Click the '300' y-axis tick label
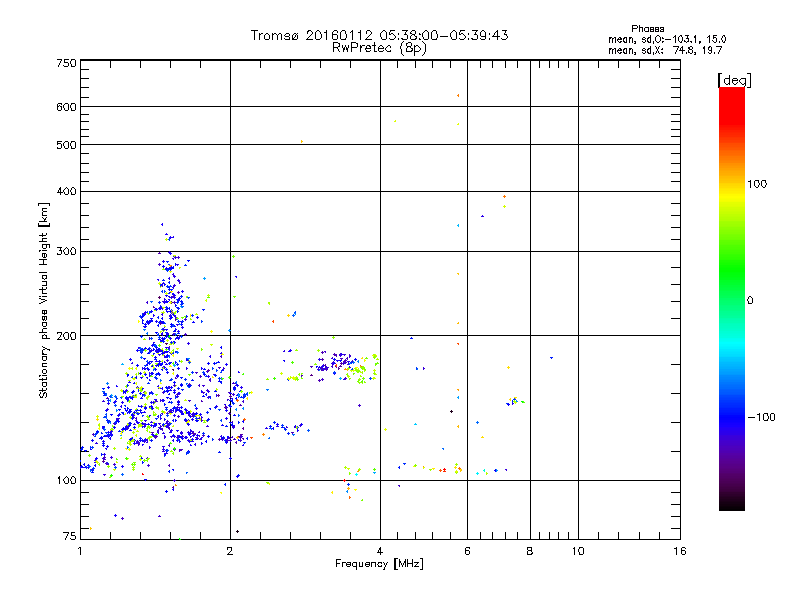Screen dimensions: 800x600 pyautogui.click(x=66, y=252)
